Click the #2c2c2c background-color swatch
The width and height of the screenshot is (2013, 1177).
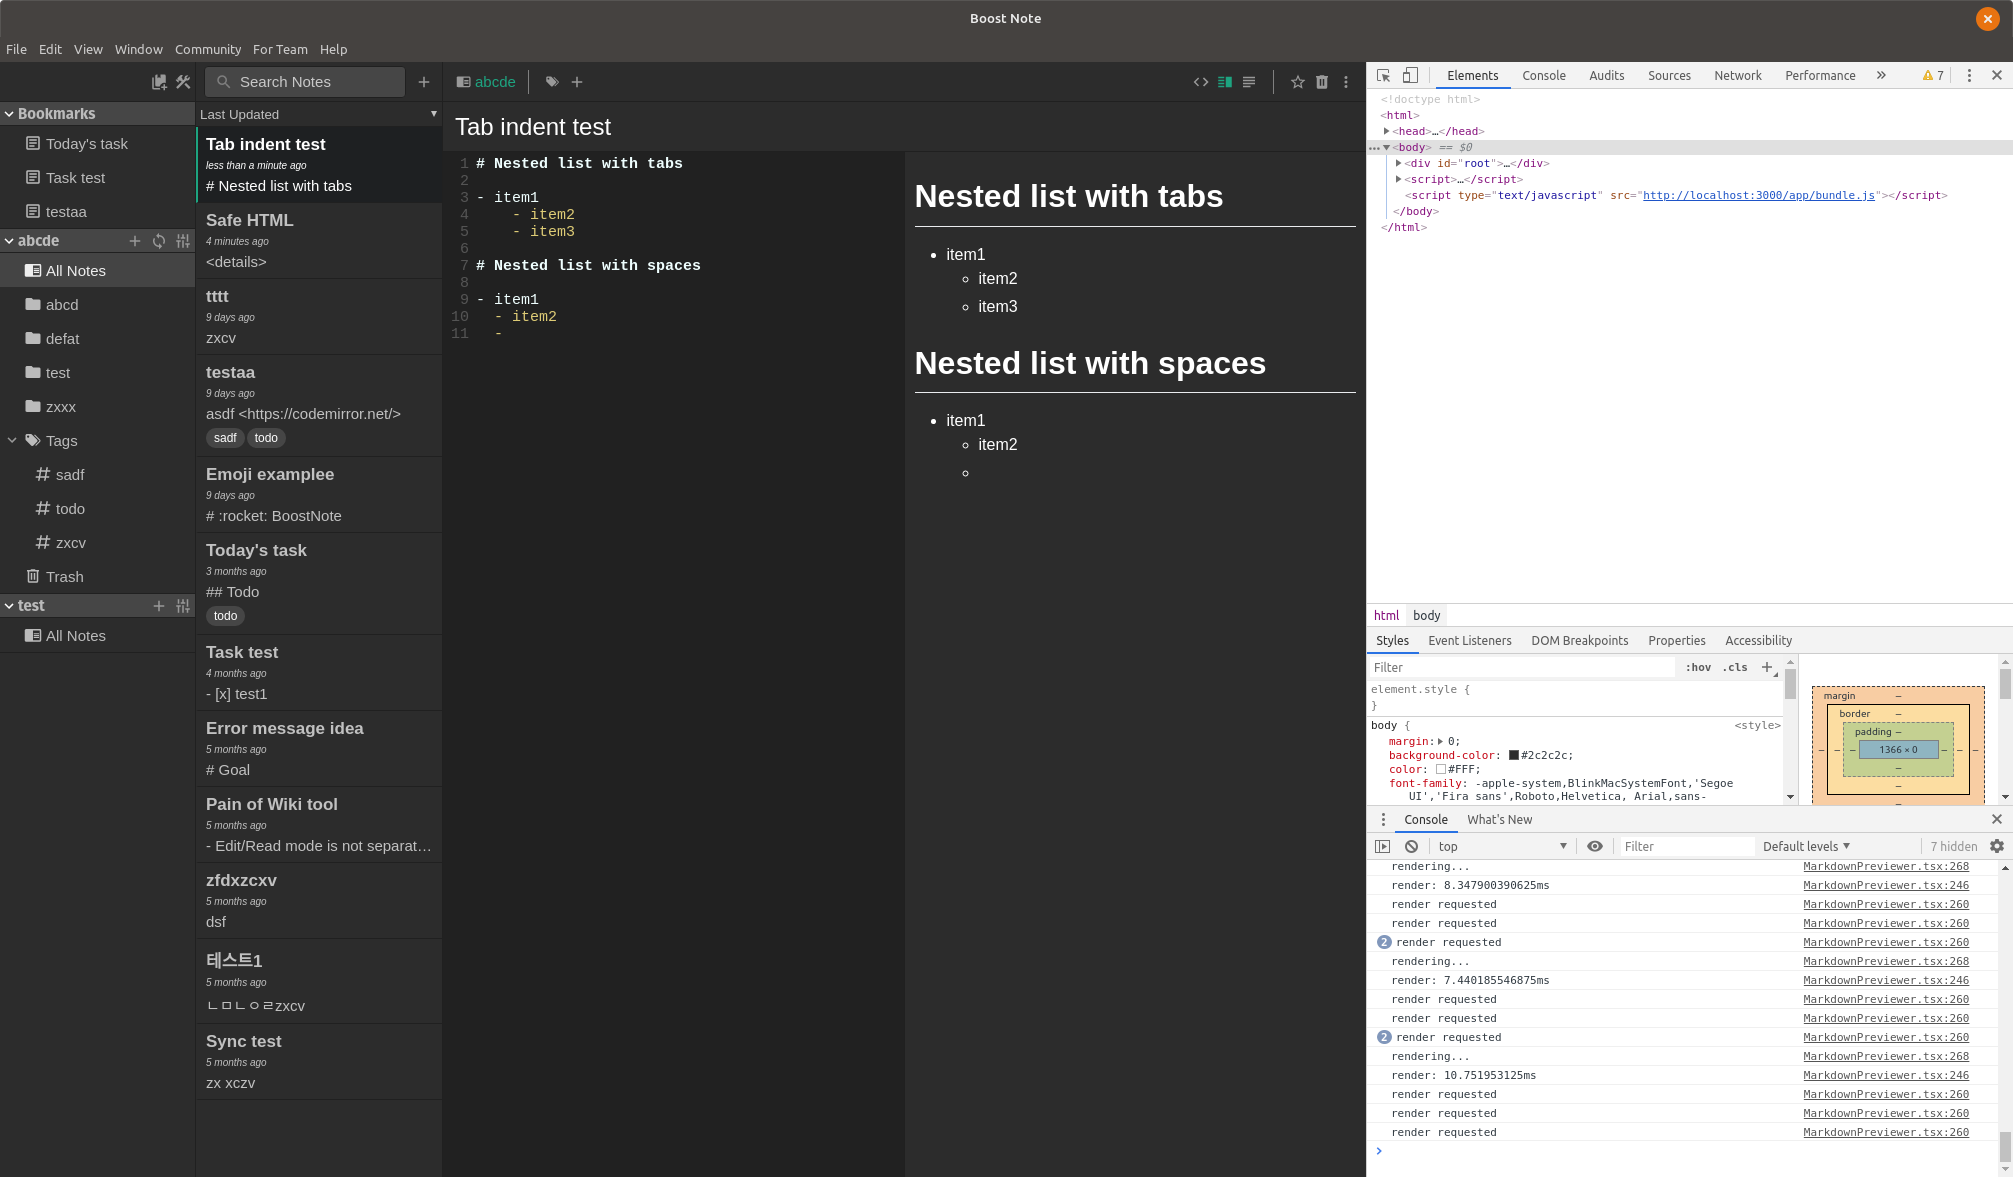[1514, 755]
